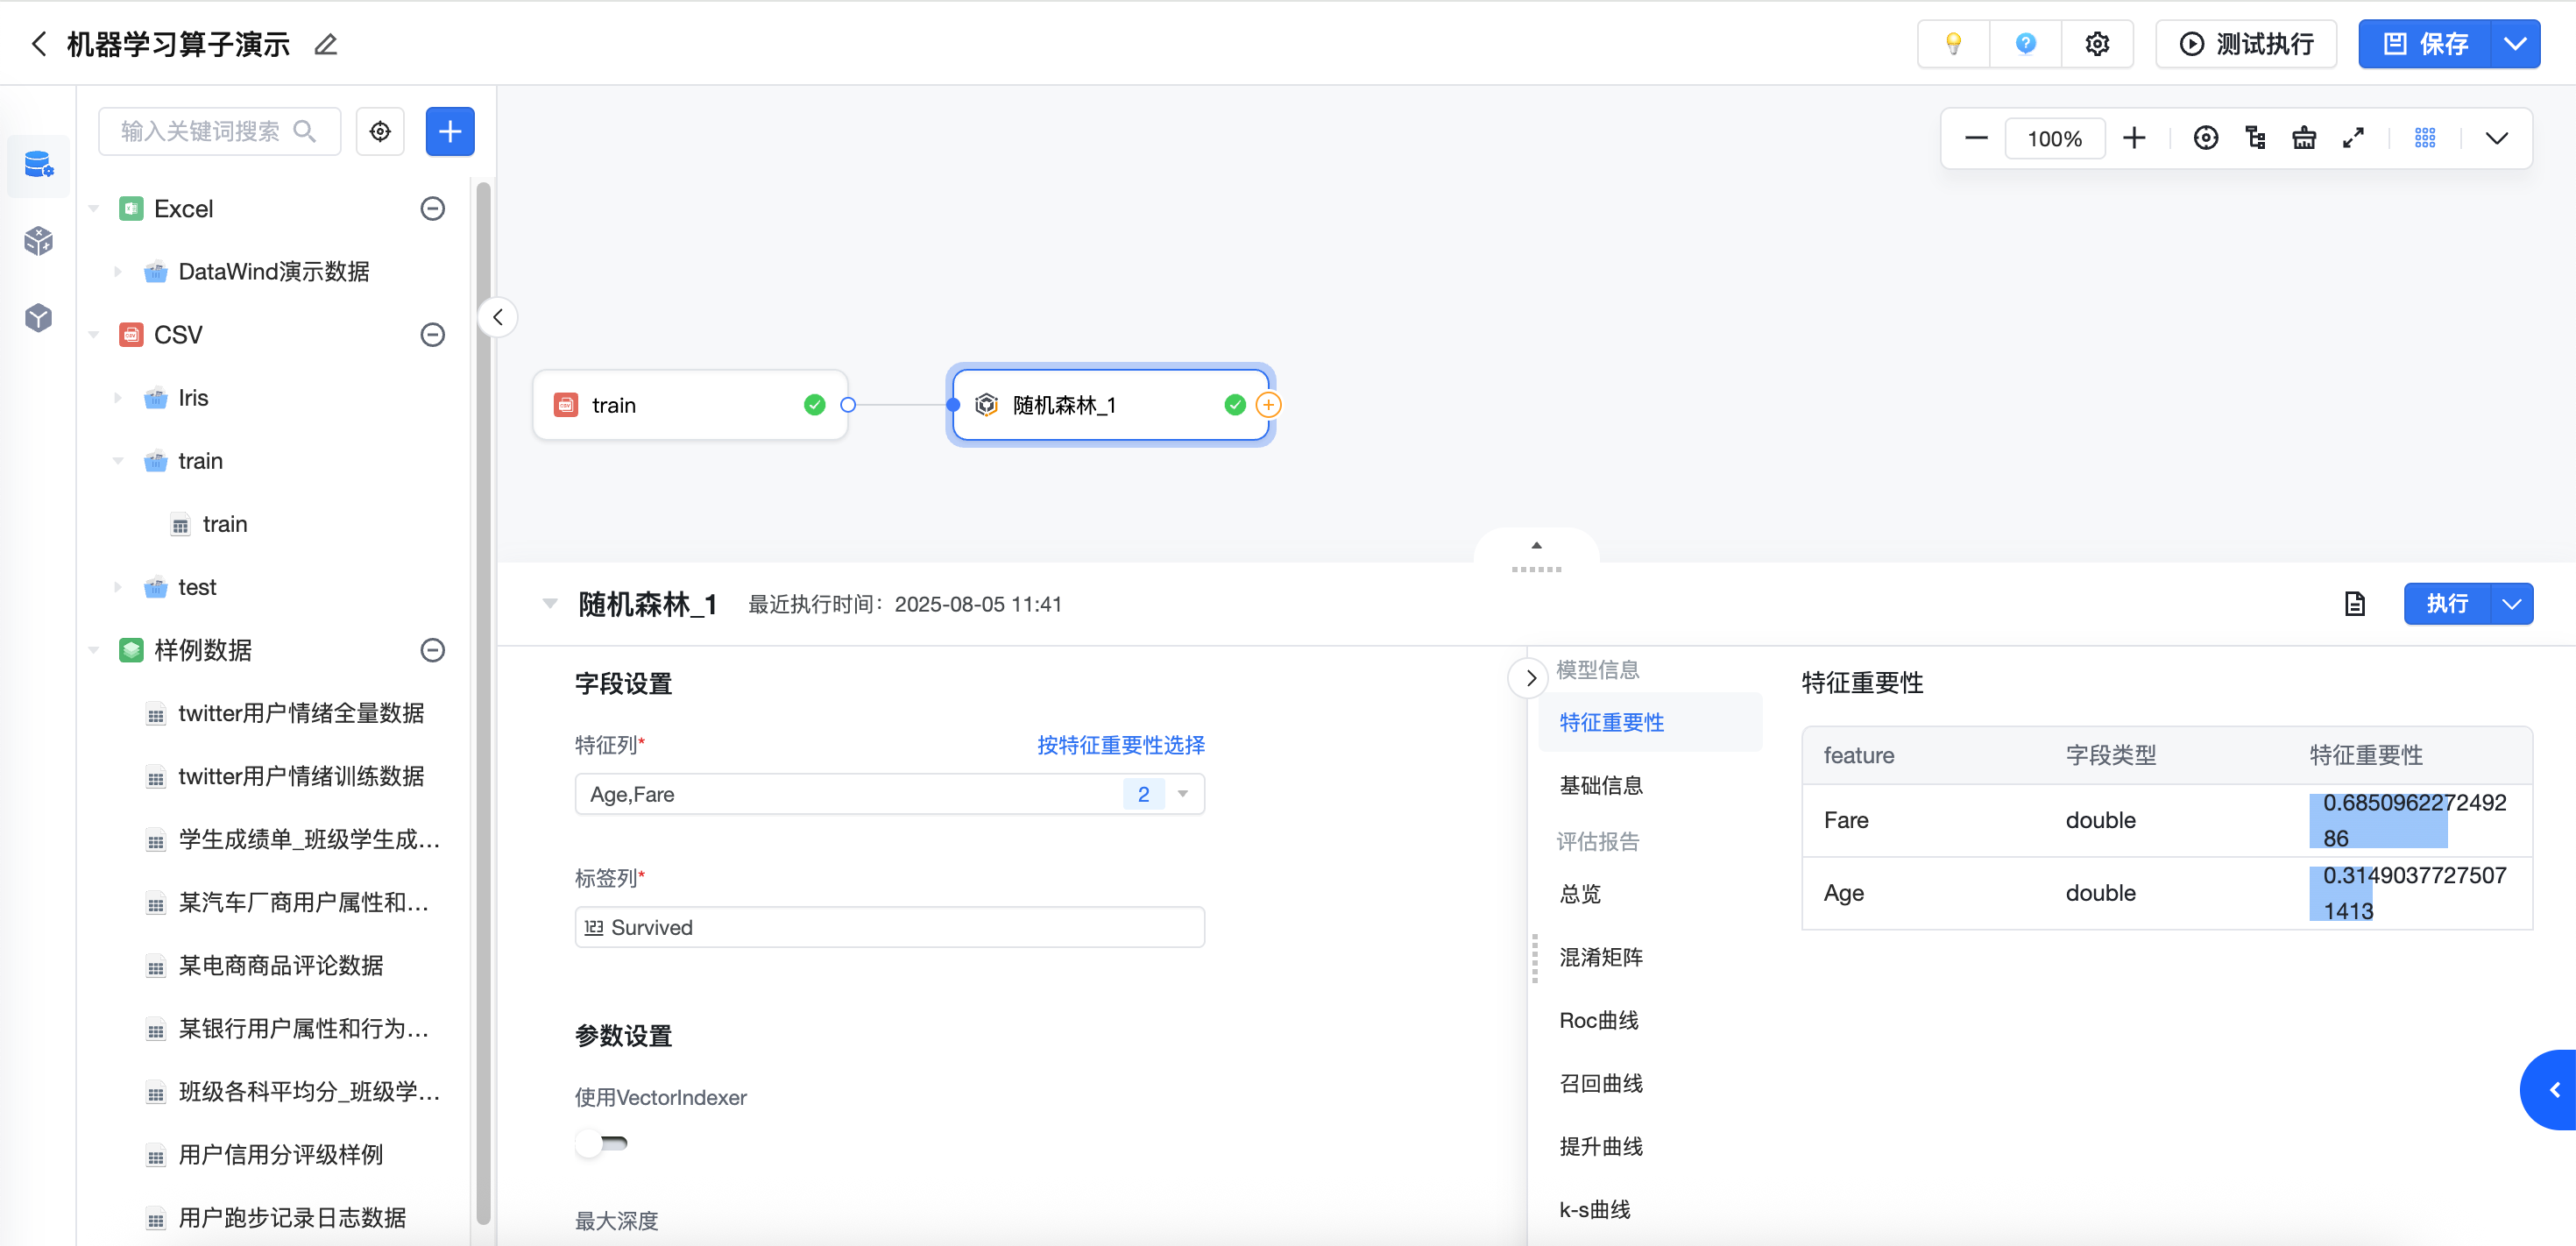This screenshot has width=2576, height=1246.
Task: Auto-arrange nodes with tree layout icon
Action: (2255, 138)
